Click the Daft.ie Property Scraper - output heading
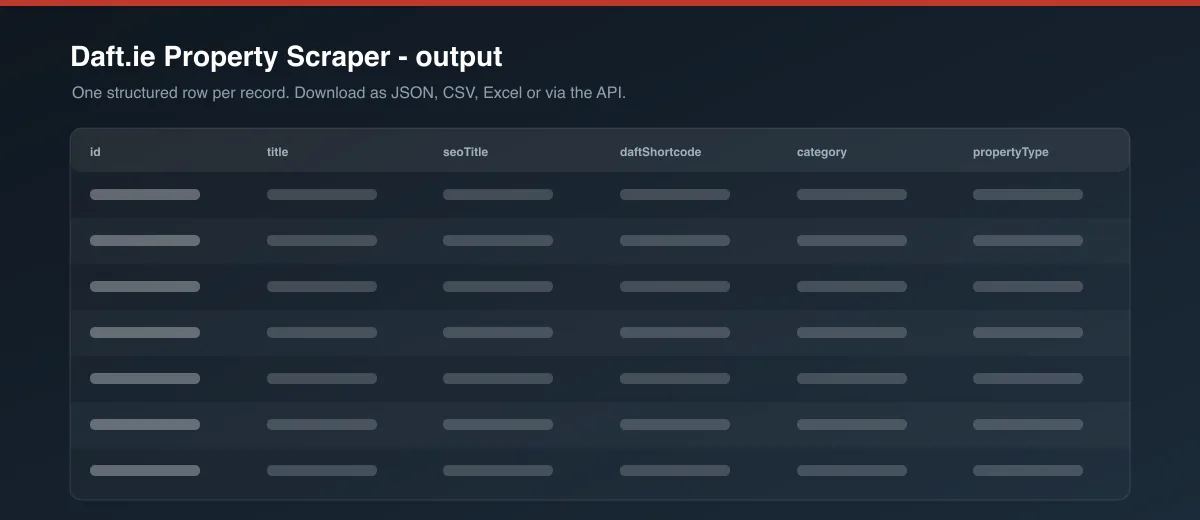Viewport: 1200px width, 520px height. click(286, 56)
